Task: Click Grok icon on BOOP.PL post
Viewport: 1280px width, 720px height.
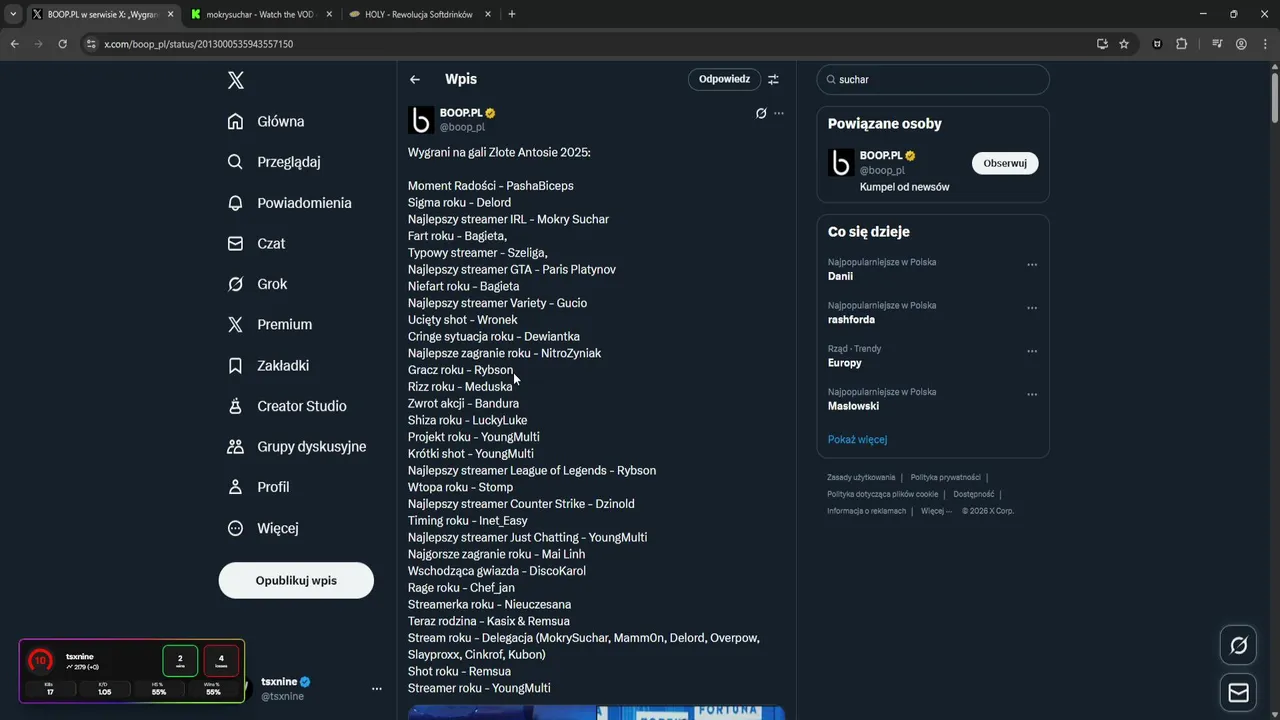Action: (761, 113)
